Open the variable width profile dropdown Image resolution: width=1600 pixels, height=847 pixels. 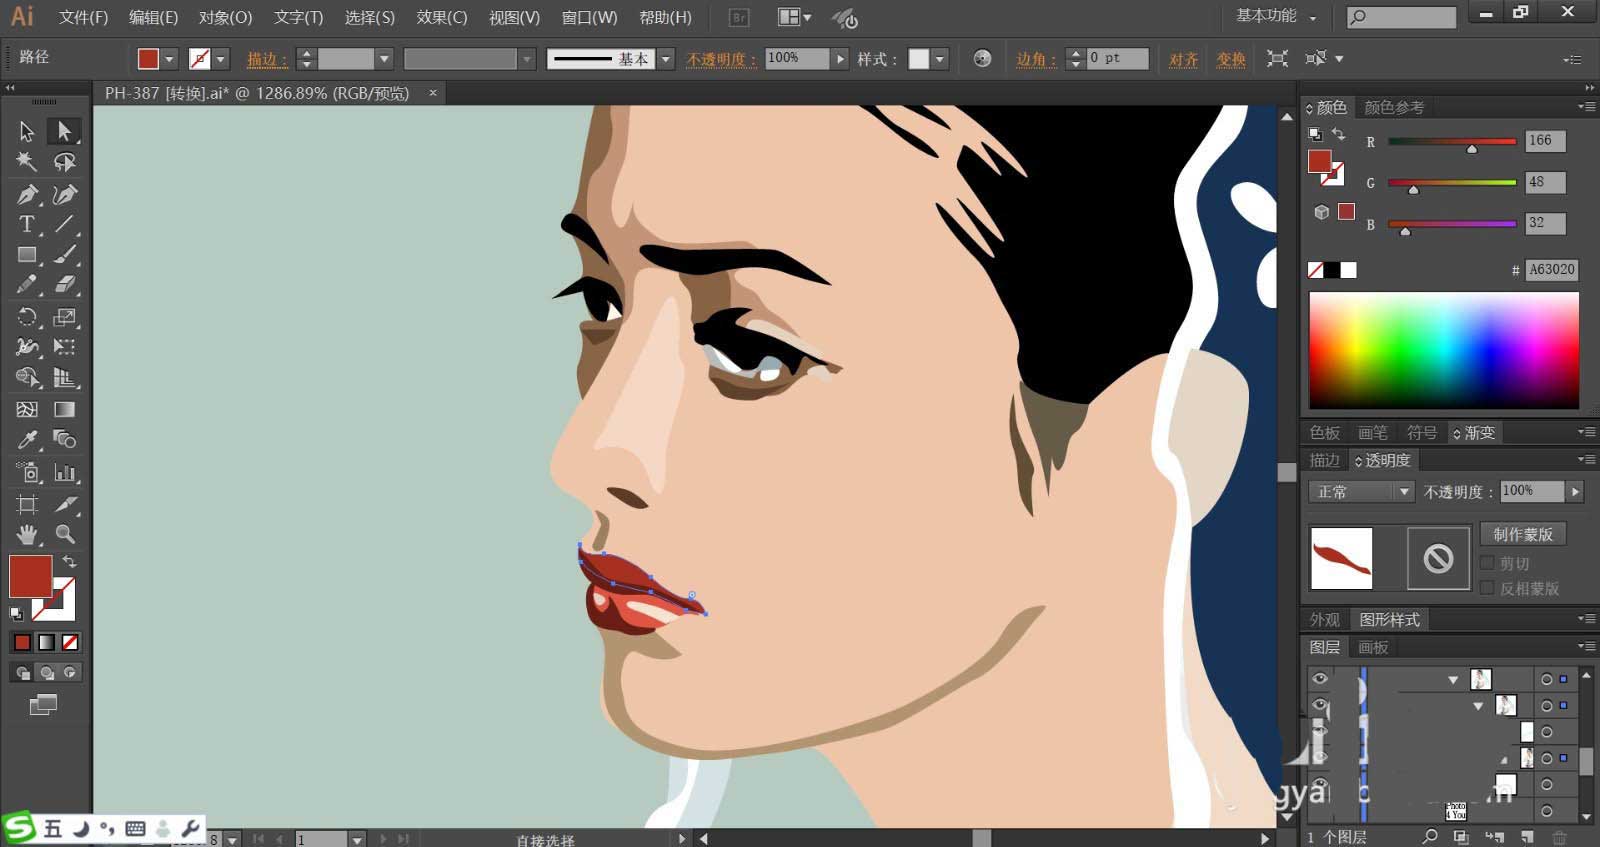pyautogui.click(x=527, y=59)
